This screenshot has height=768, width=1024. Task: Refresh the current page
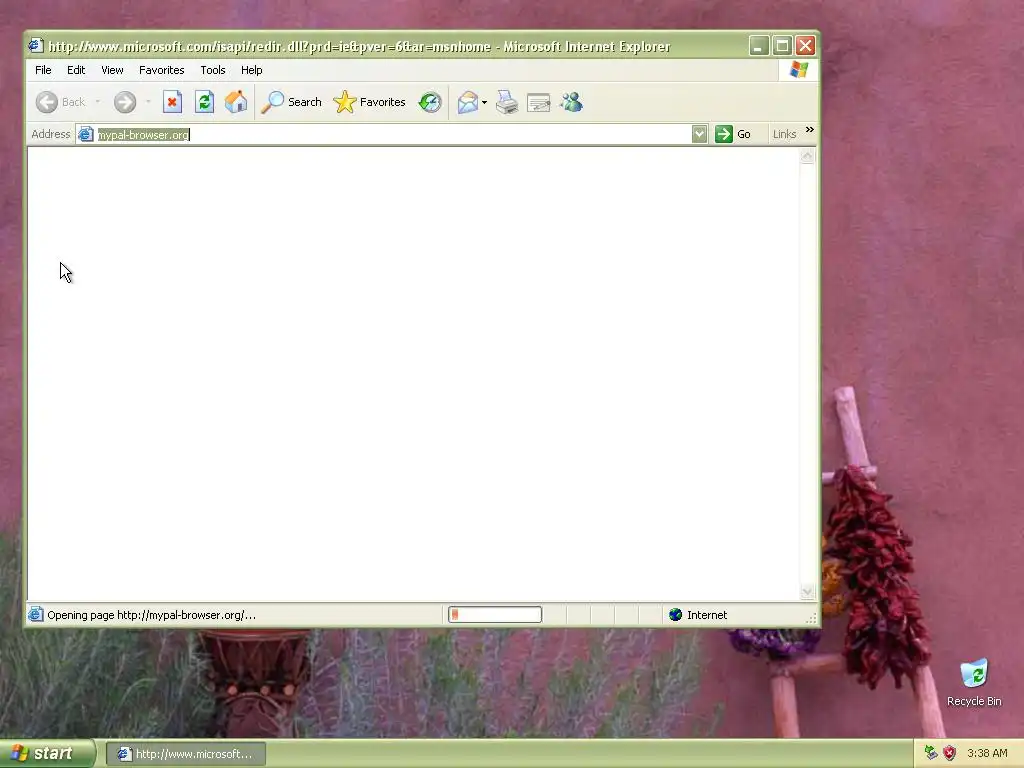(204, 102)
